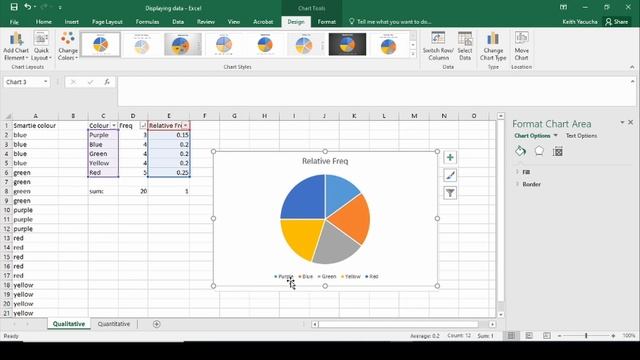
Task: Click the Relative Freq chart title
Action: coord(325,161)
